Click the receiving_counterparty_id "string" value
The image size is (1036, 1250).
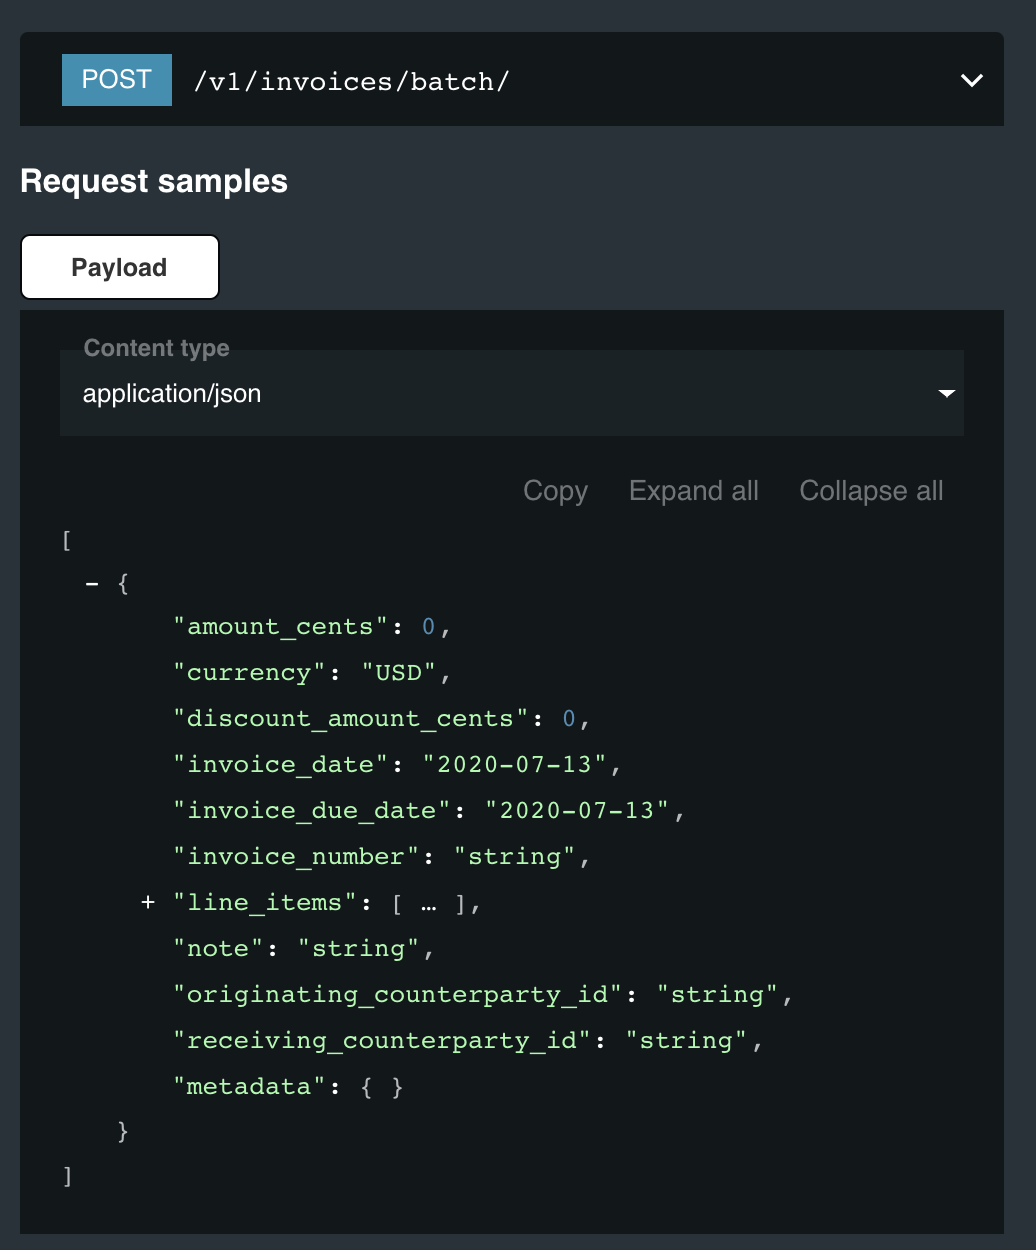(x=686, y=1041)
